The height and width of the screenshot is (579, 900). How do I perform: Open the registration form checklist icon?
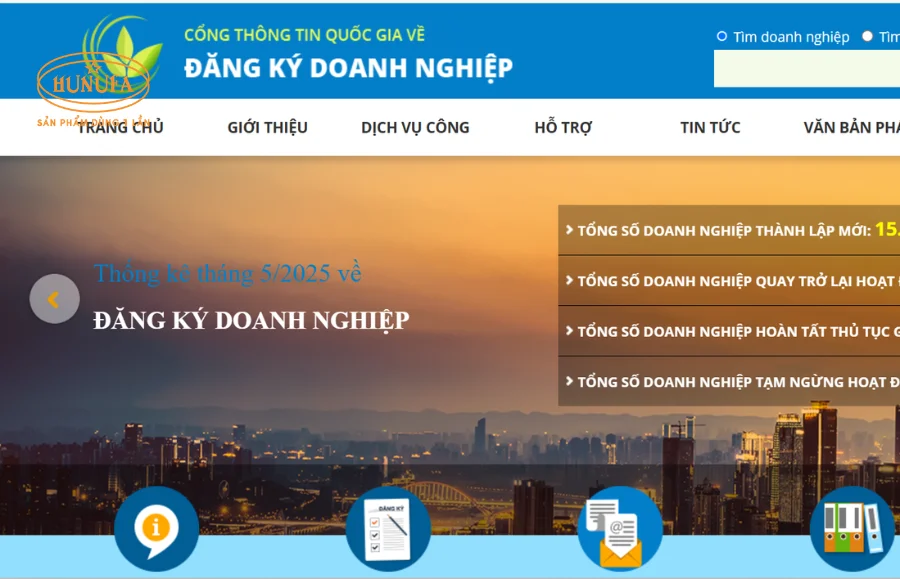[x=388, y=529]
